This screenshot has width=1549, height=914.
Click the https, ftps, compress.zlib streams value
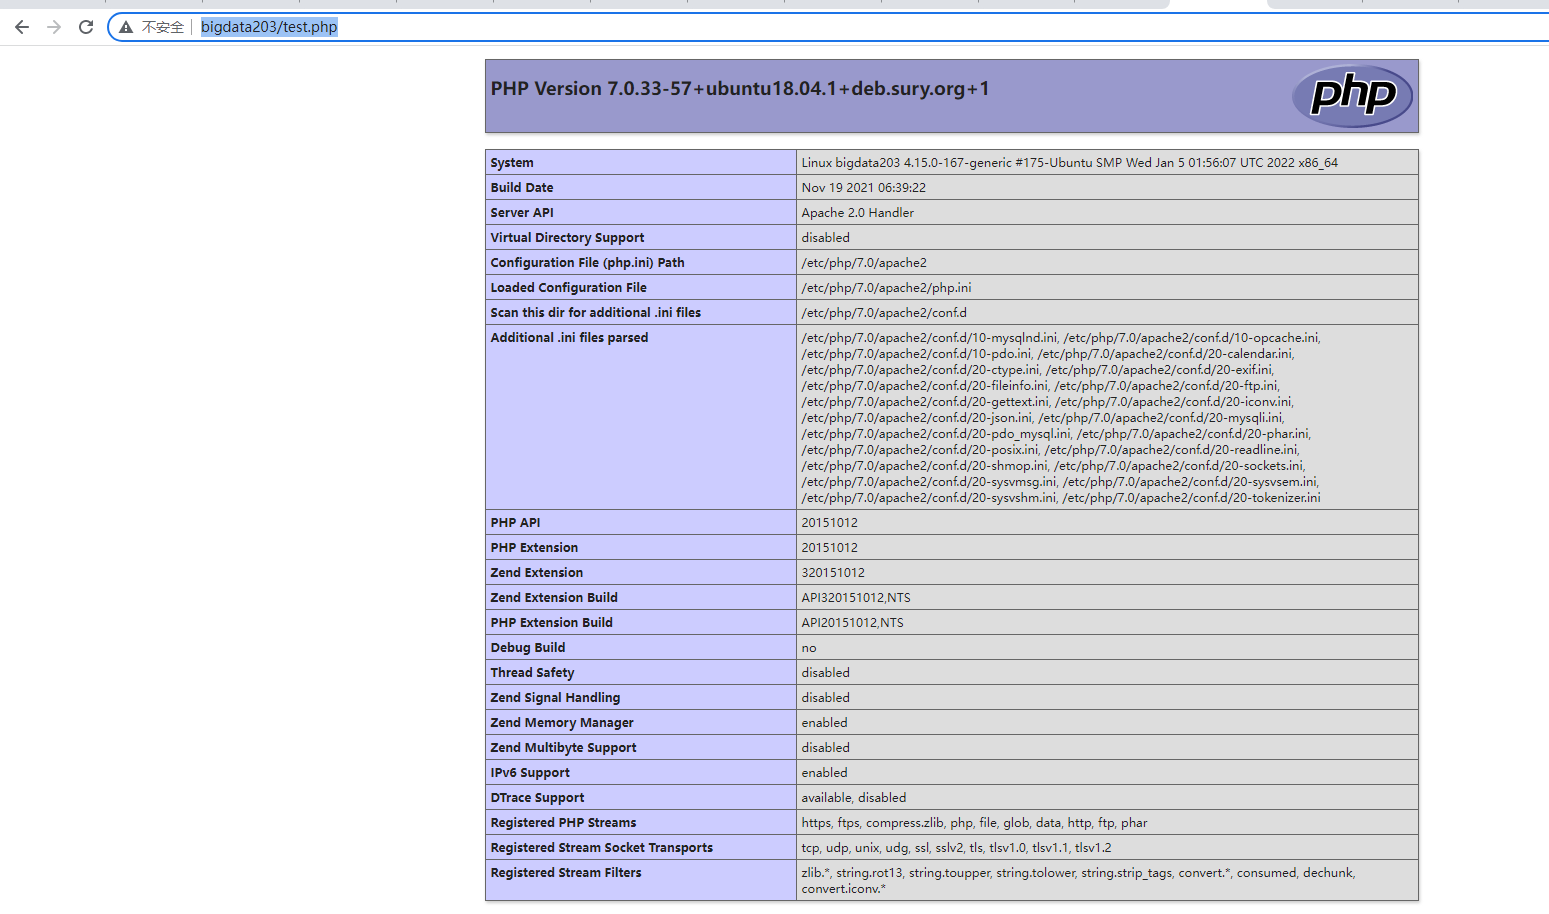[974, 822]
